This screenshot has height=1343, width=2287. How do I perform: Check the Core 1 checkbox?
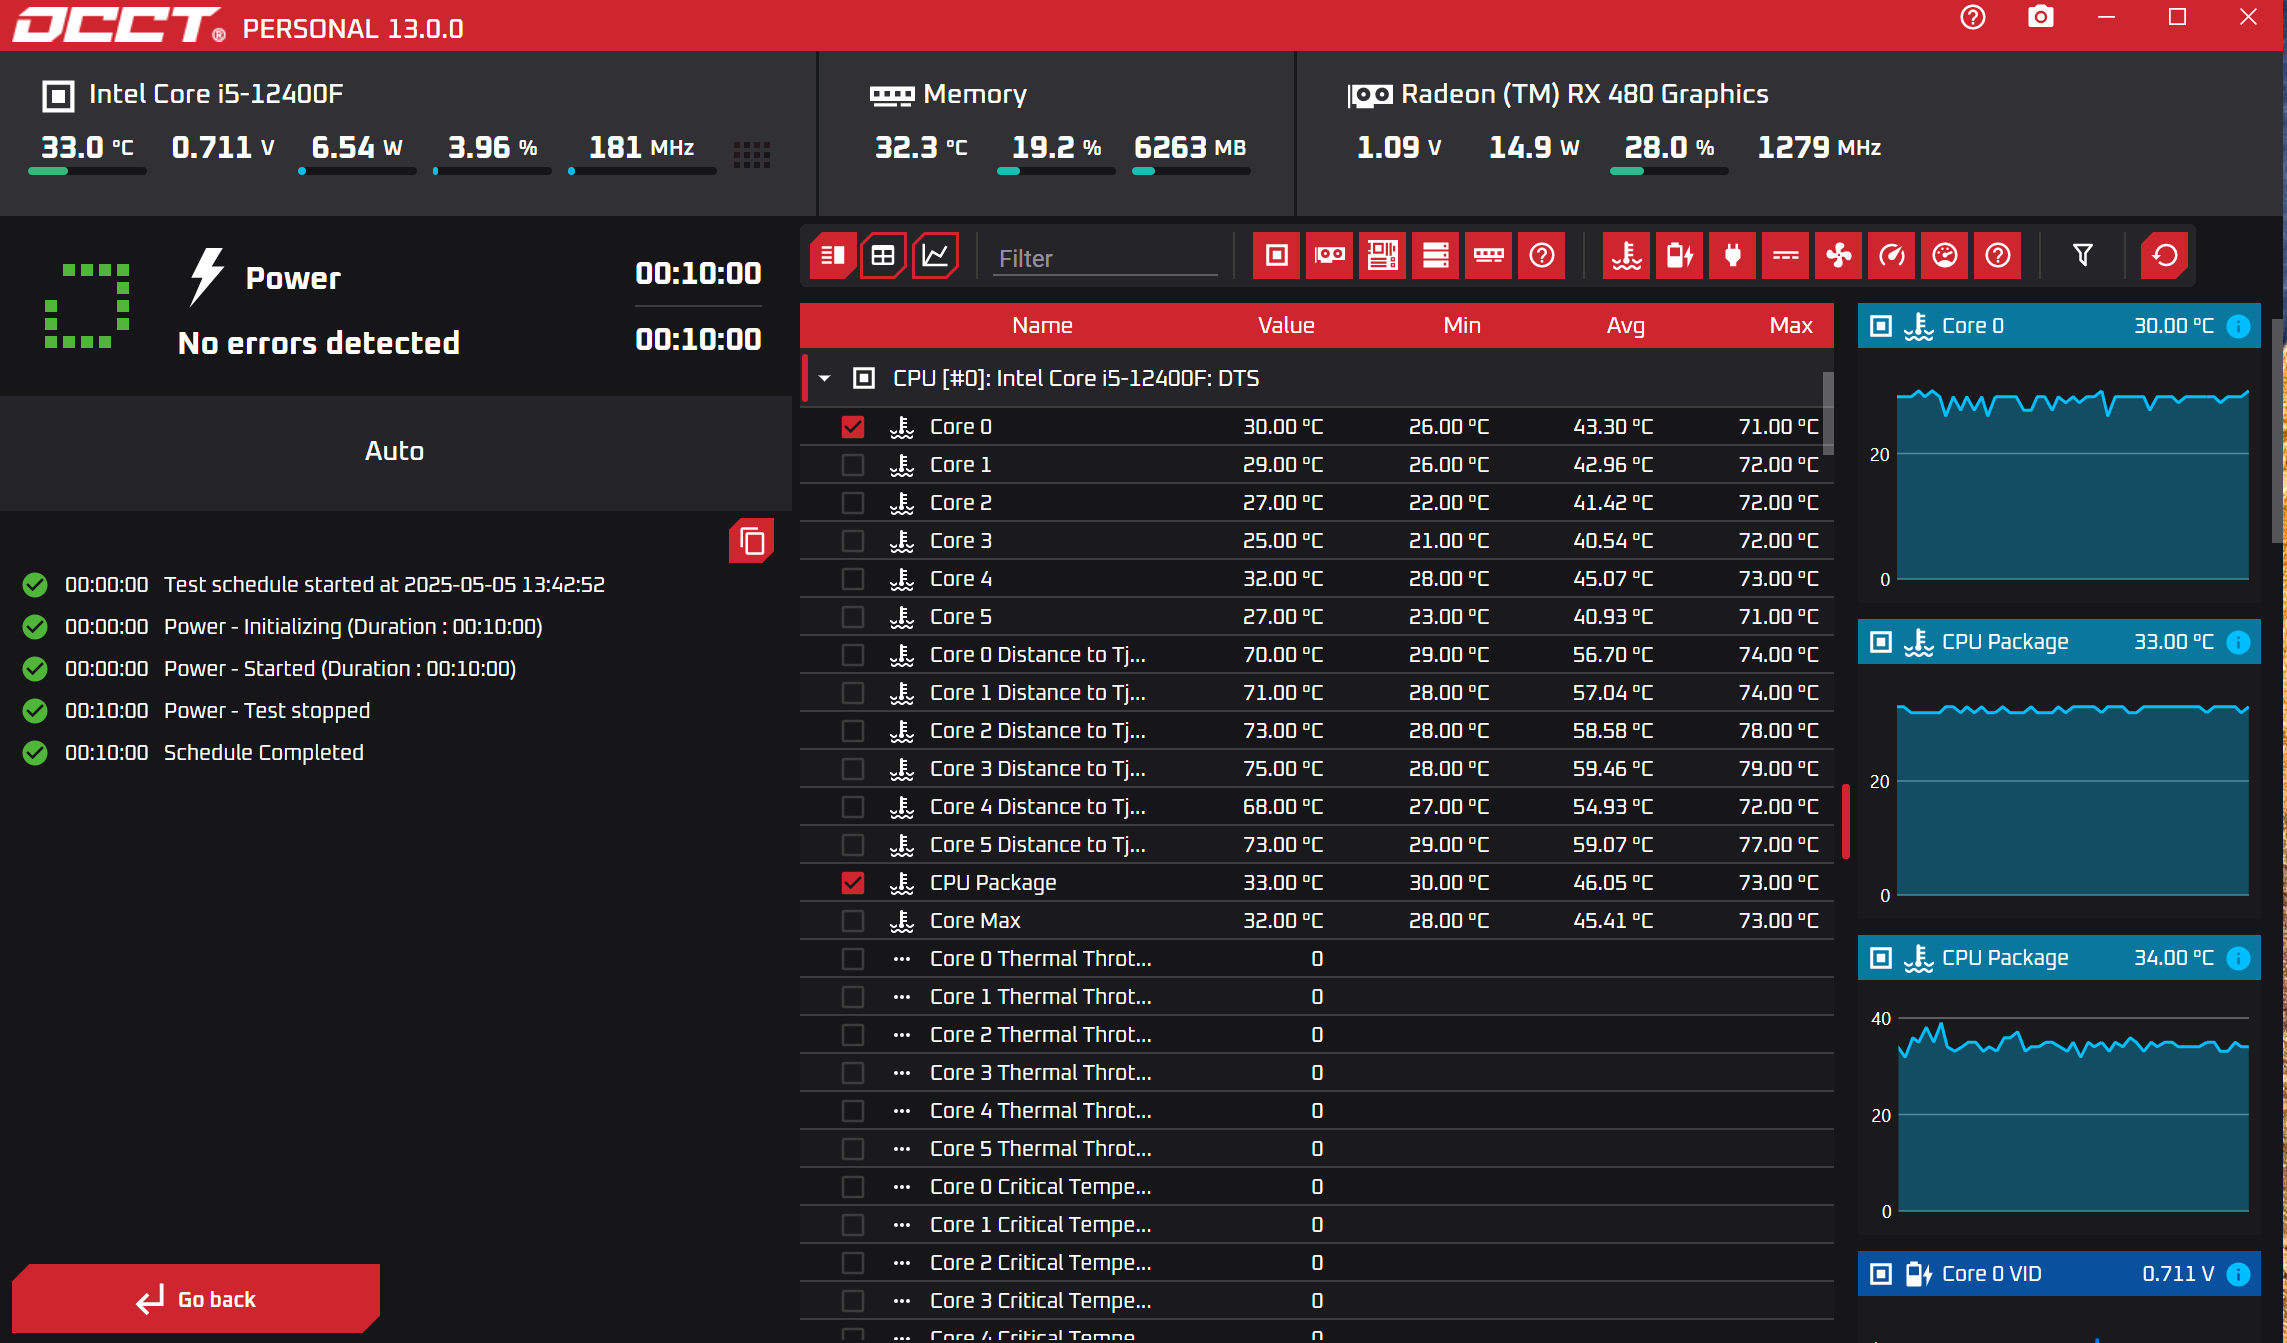click(x=853, y=465)
